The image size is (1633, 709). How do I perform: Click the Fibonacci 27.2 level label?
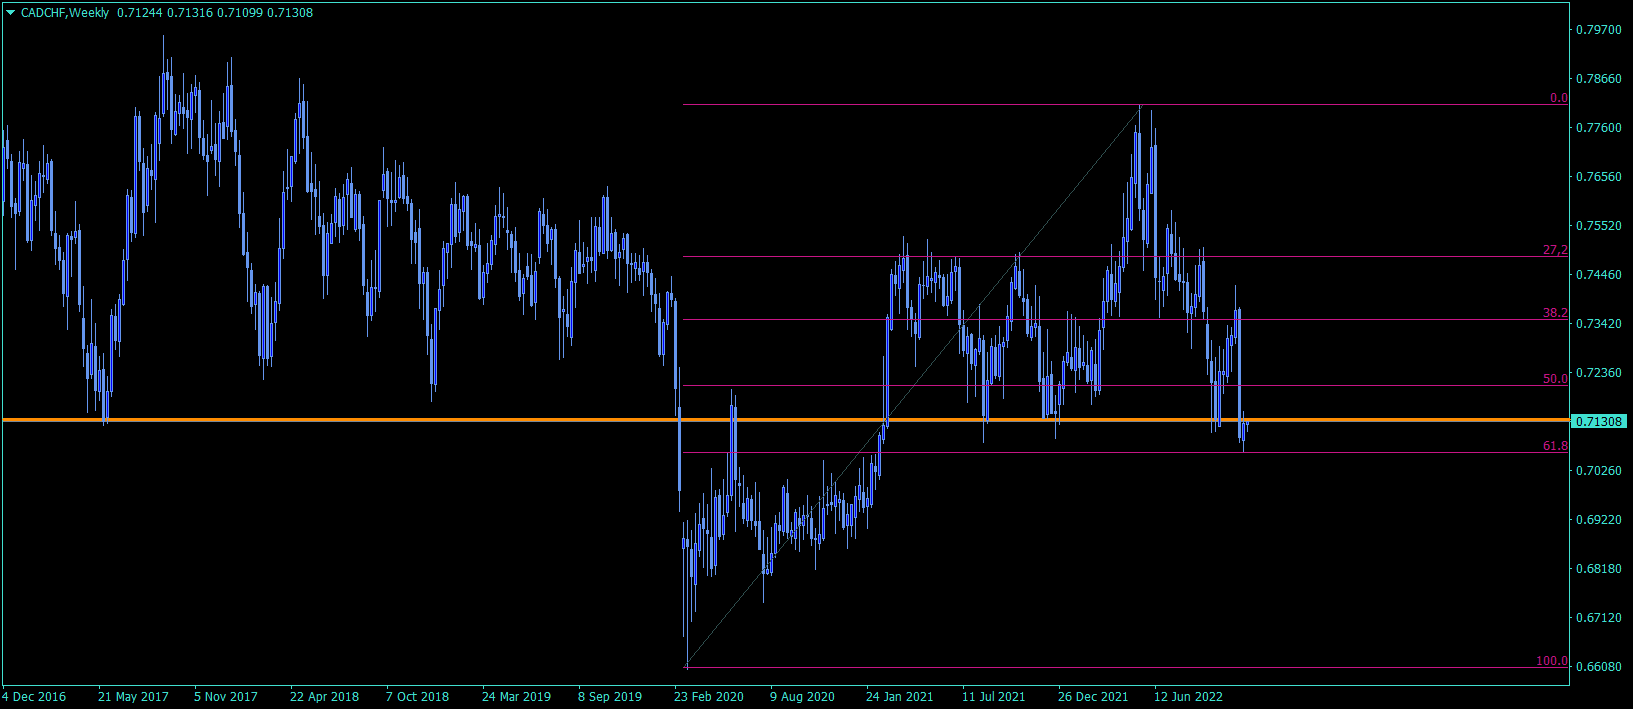[x=1555, y=250]
